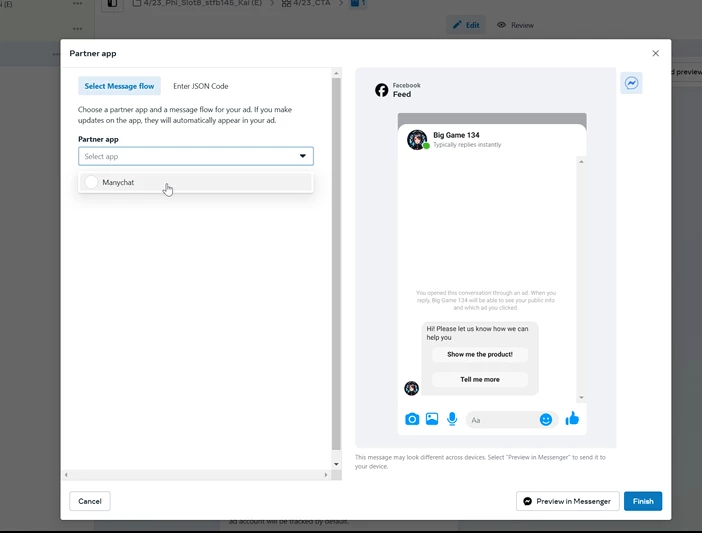Click the left panel scroll down arrow
702x533 pixels.
pyautogui.click(x=336, y=464)
